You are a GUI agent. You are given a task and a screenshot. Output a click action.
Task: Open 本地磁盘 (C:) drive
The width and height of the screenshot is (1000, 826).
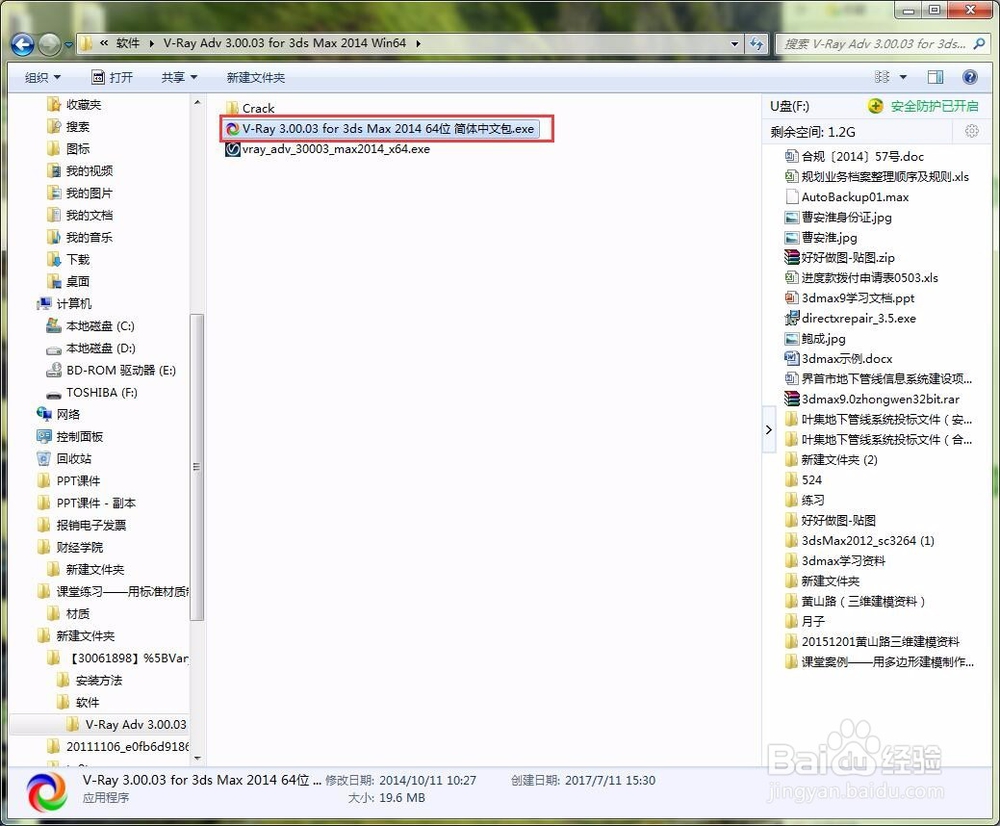[x=90, y=326]
